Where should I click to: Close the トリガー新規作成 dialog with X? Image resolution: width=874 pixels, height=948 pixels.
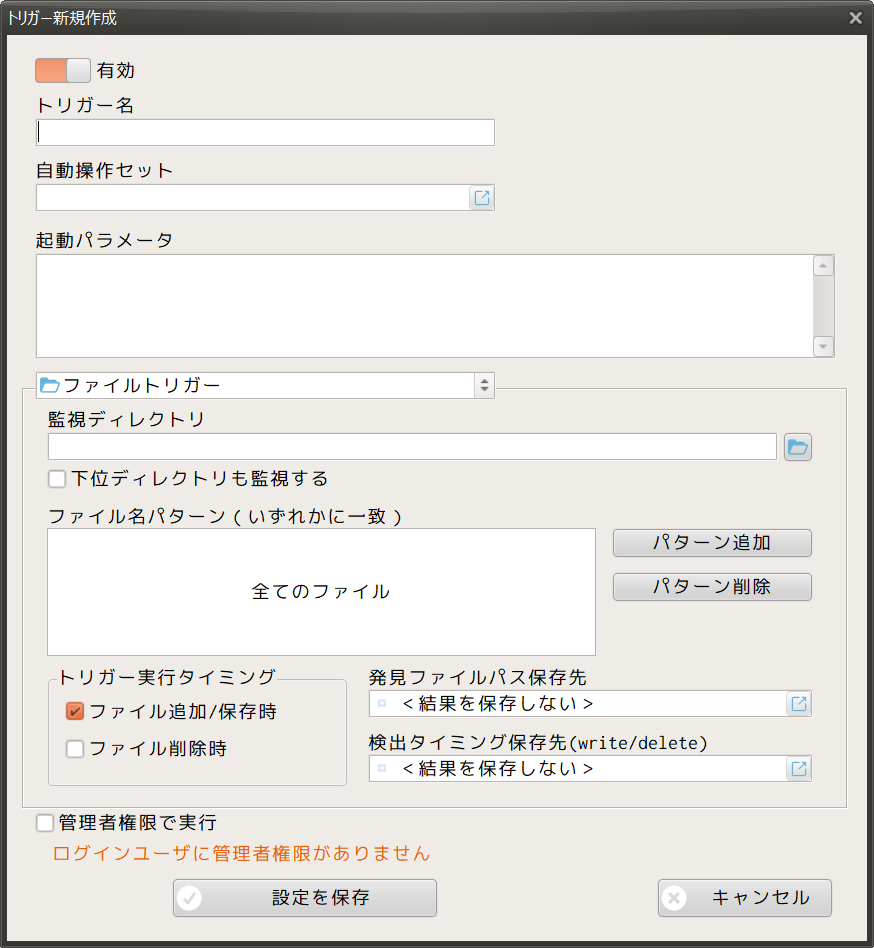tap(855, 18)
